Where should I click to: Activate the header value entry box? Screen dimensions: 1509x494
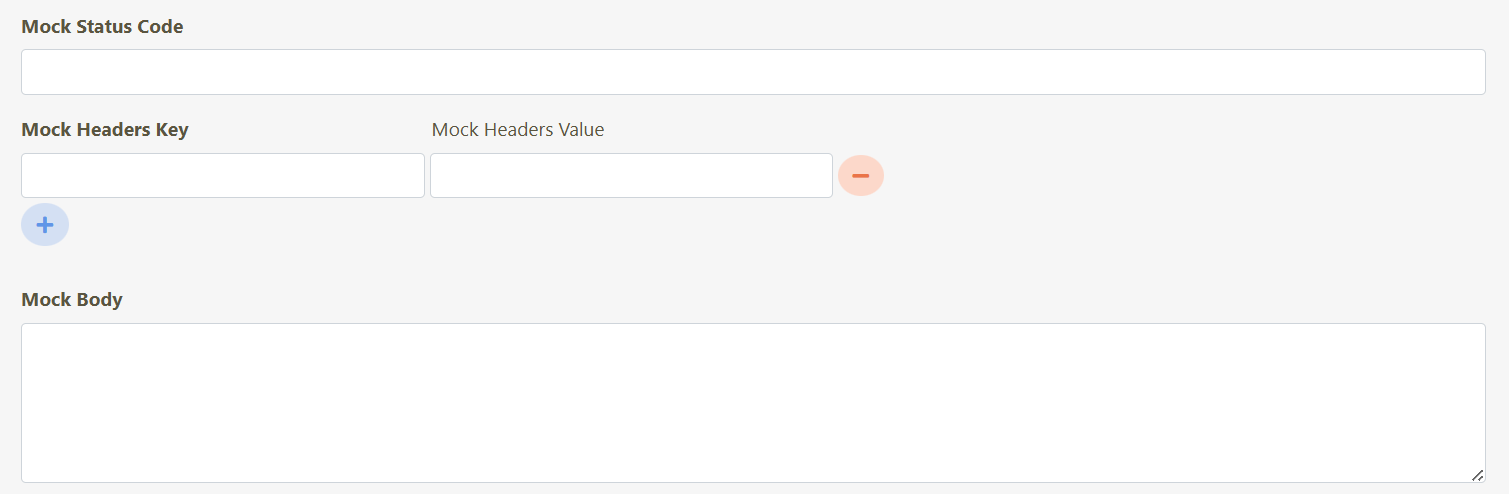(631, 176)
